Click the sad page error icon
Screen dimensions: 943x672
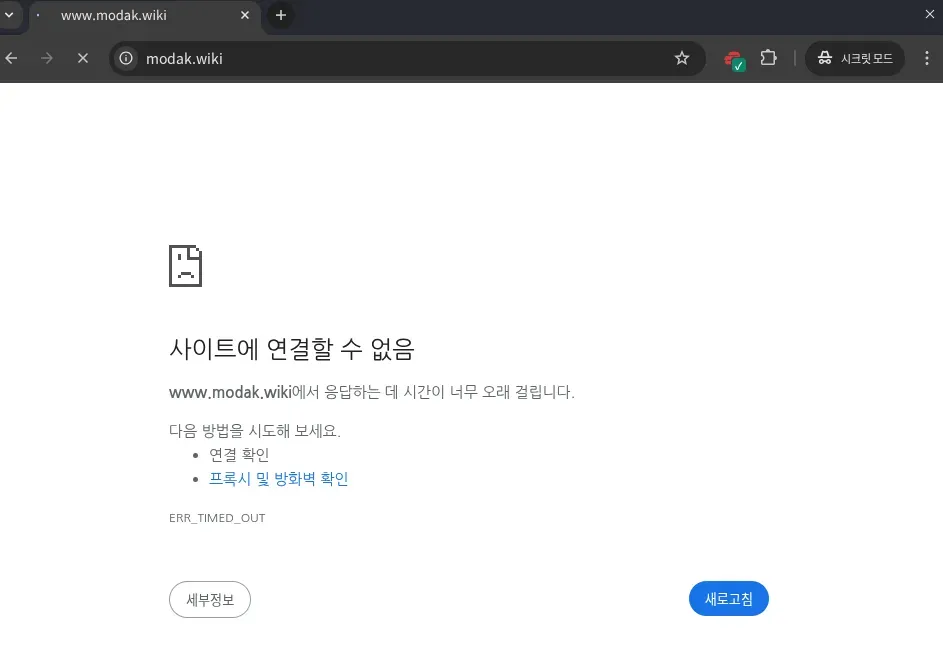click(x=185, y=266)
